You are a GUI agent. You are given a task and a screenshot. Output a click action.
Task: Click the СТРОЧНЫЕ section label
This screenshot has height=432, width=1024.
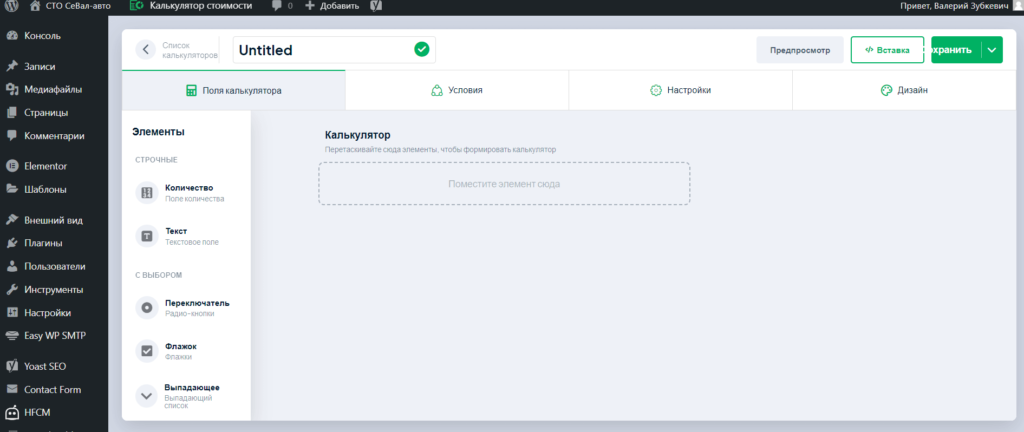tap(157, 160)
